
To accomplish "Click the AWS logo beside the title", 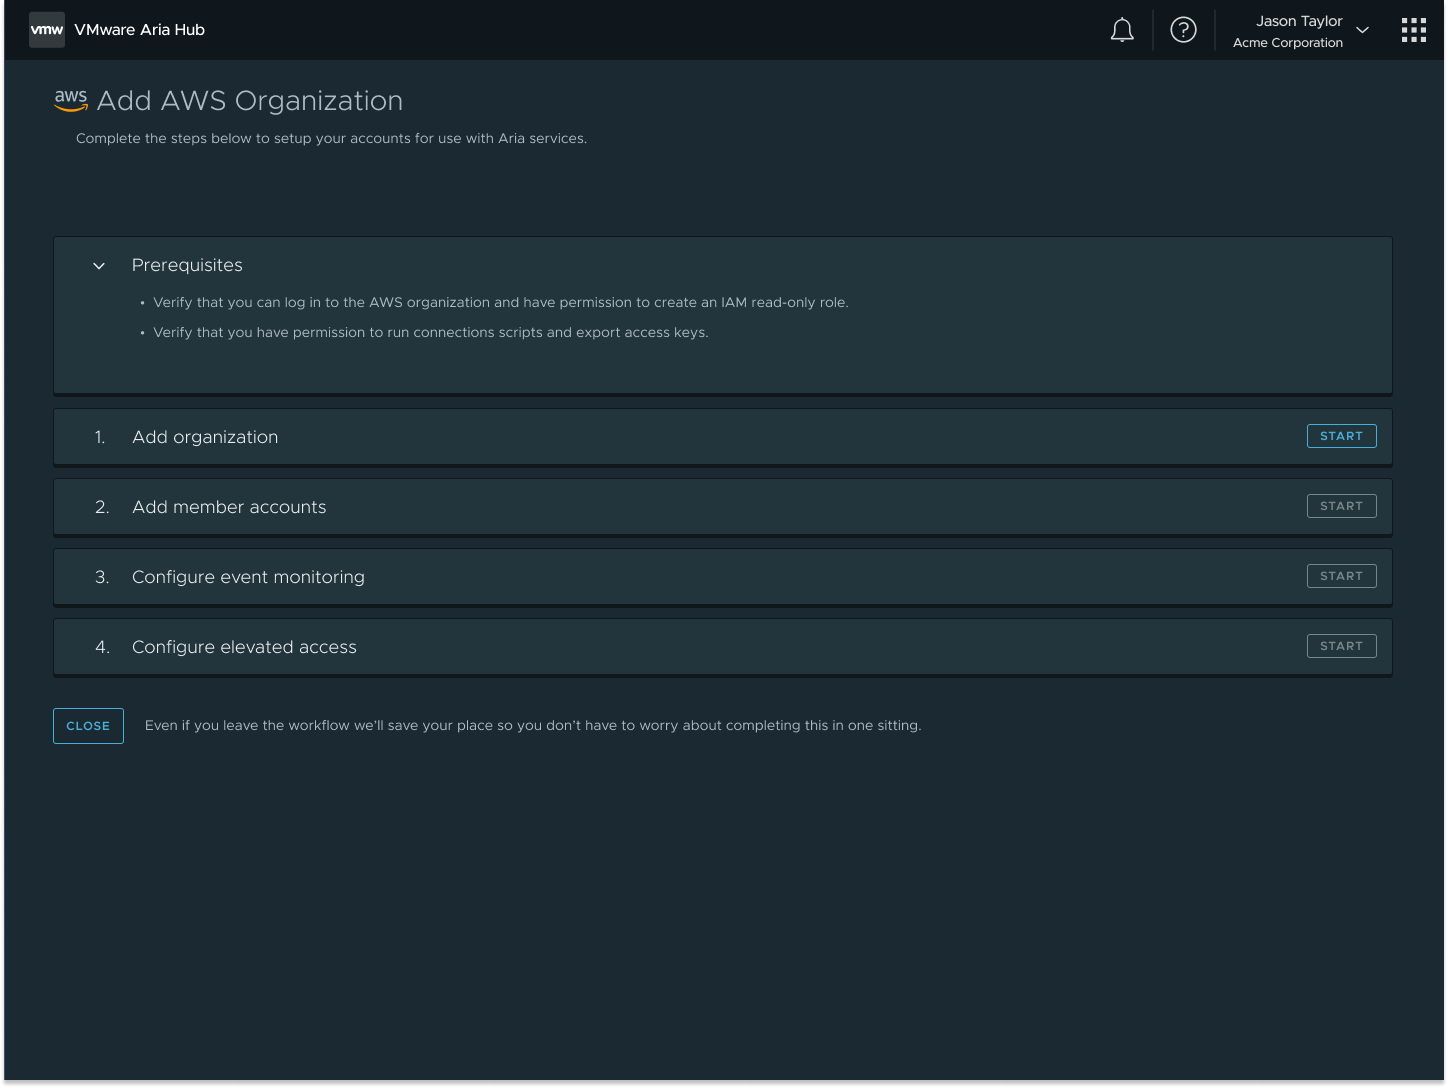I will [71, 100].
